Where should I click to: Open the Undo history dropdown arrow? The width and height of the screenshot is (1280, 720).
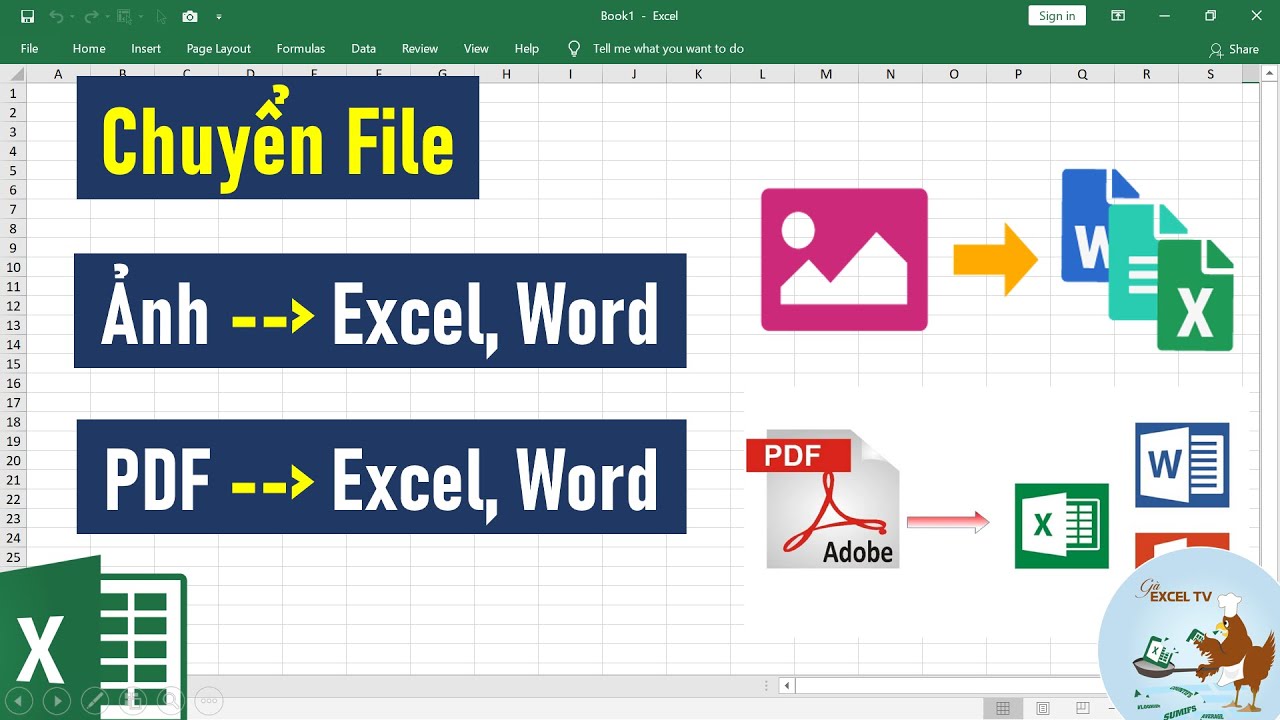[x=72, y=17]
